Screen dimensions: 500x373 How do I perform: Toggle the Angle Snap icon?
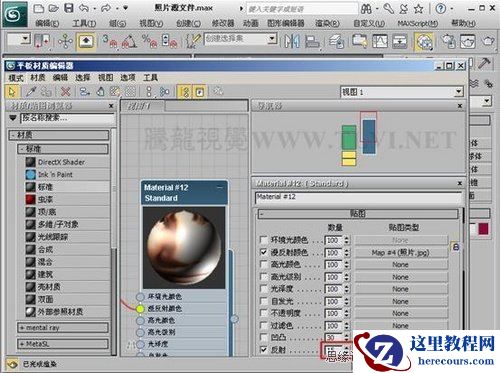pos(129,41)
